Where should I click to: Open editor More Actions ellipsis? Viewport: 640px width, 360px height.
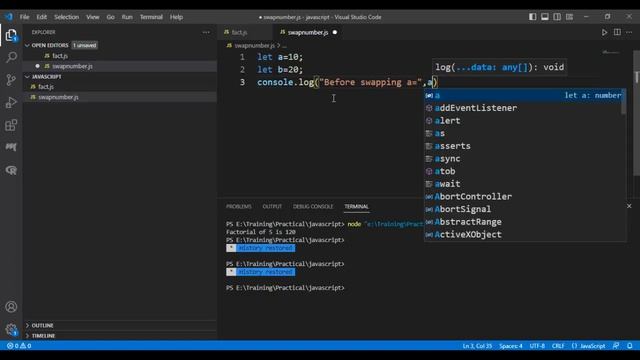[629, 32]
